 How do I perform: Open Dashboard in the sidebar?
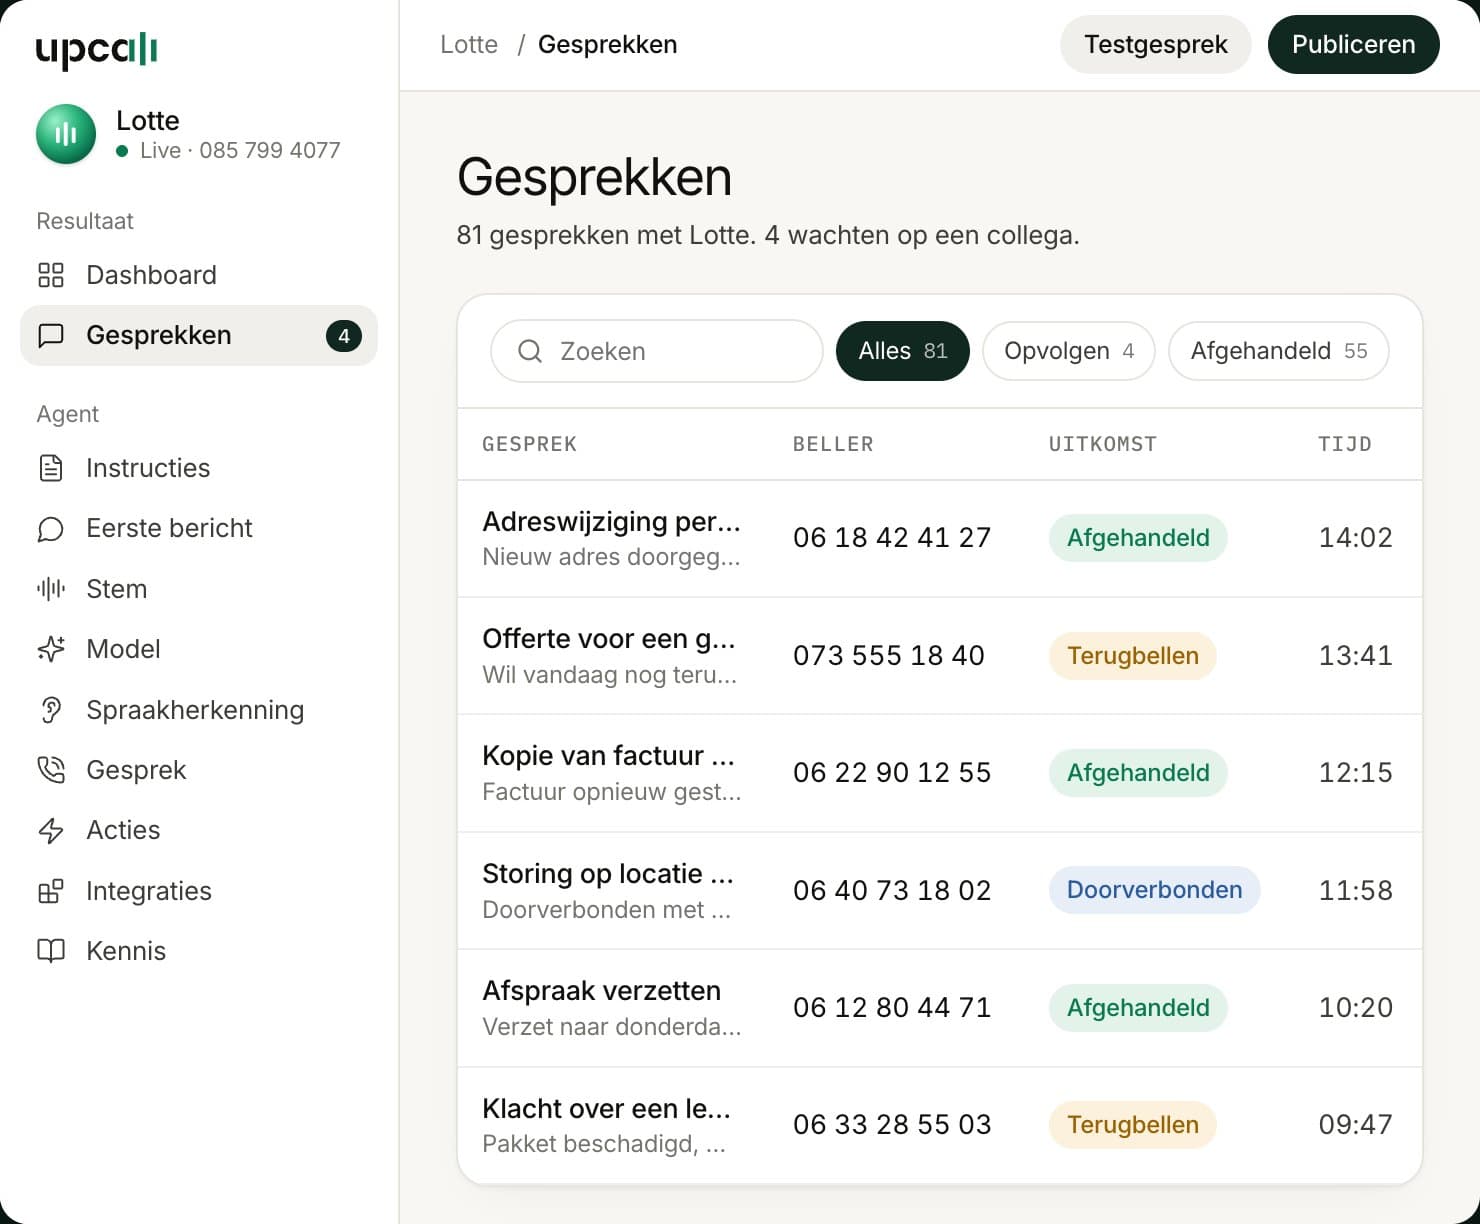(199, 275)
